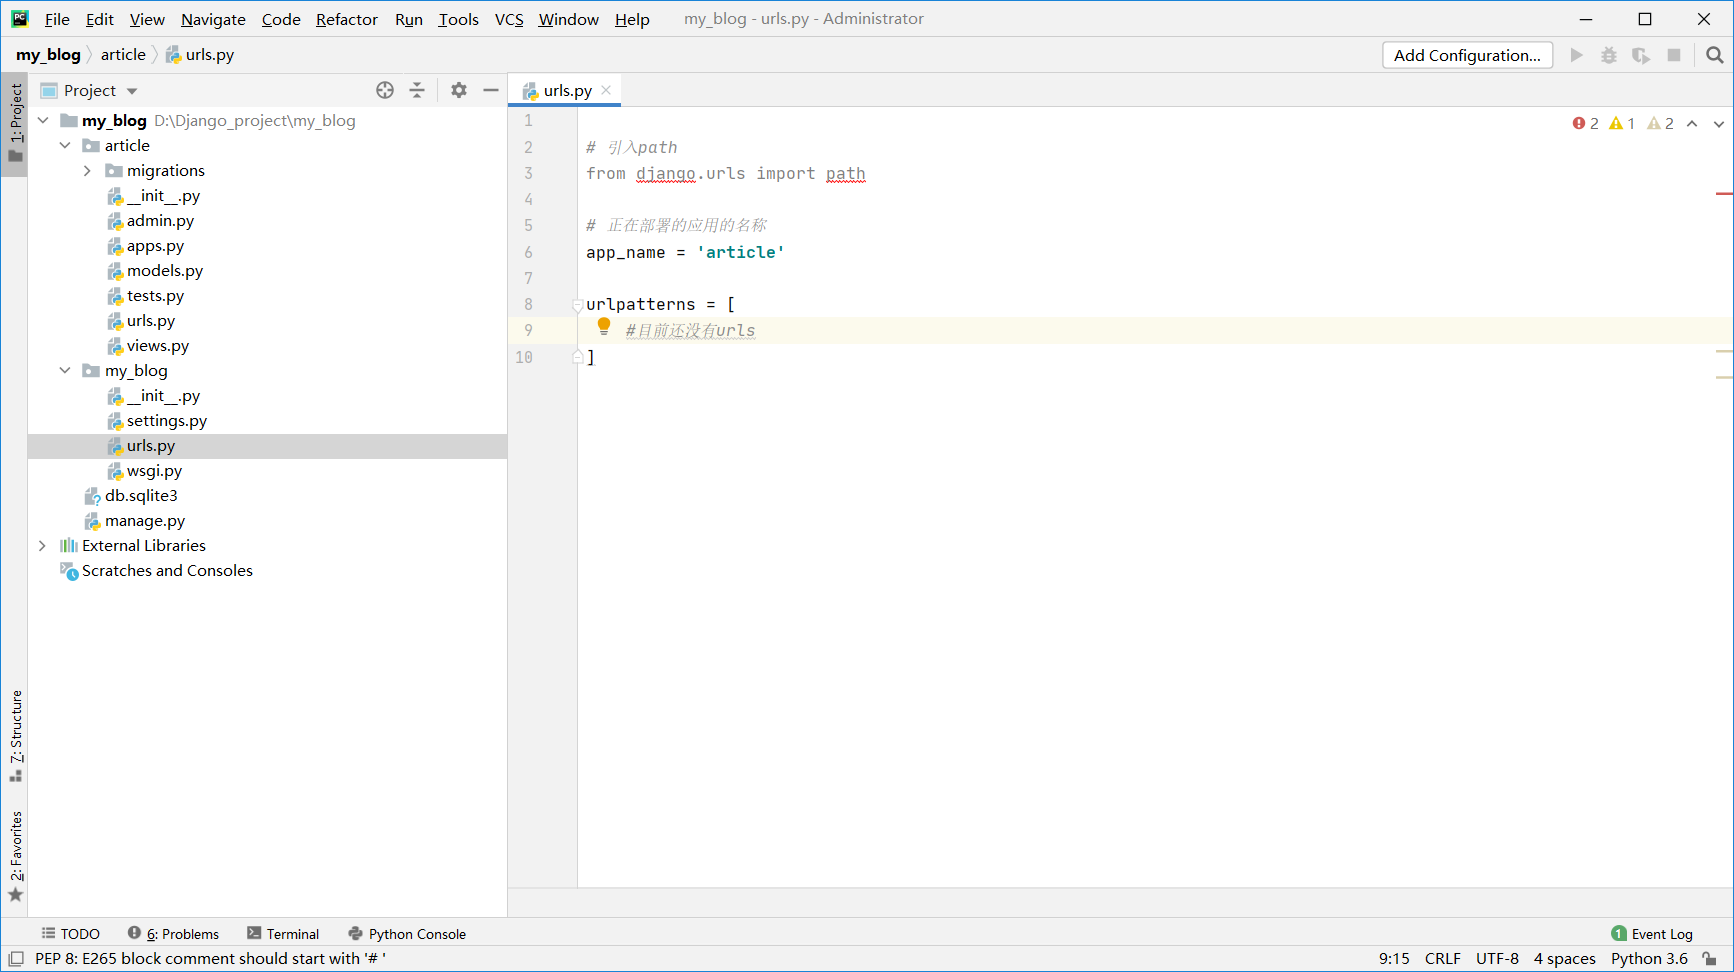Click the red error stripe marker on scrollbar
1734x972 pixels.
click(x=1724, y=193)
